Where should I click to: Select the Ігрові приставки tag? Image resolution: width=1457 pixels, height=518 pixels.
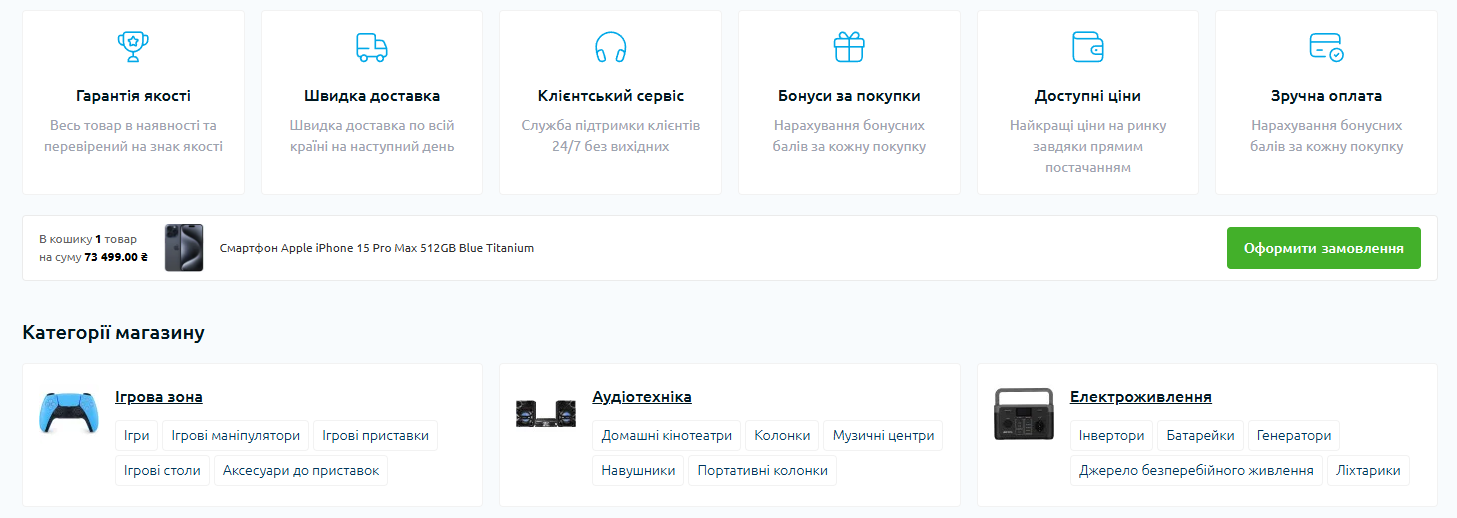375,436
